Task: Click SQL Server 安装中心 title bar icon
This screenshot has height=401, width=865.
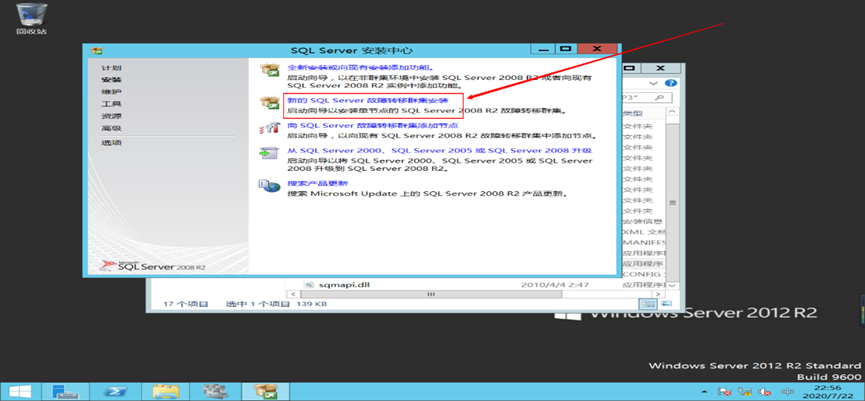Action: 97,50
